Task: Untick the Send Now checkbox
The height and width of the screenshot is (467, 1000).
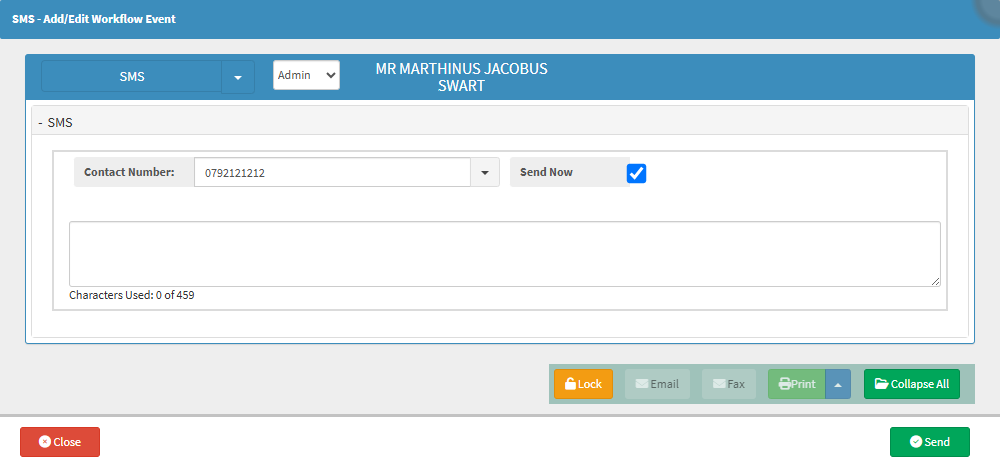Action: (636, 173)
